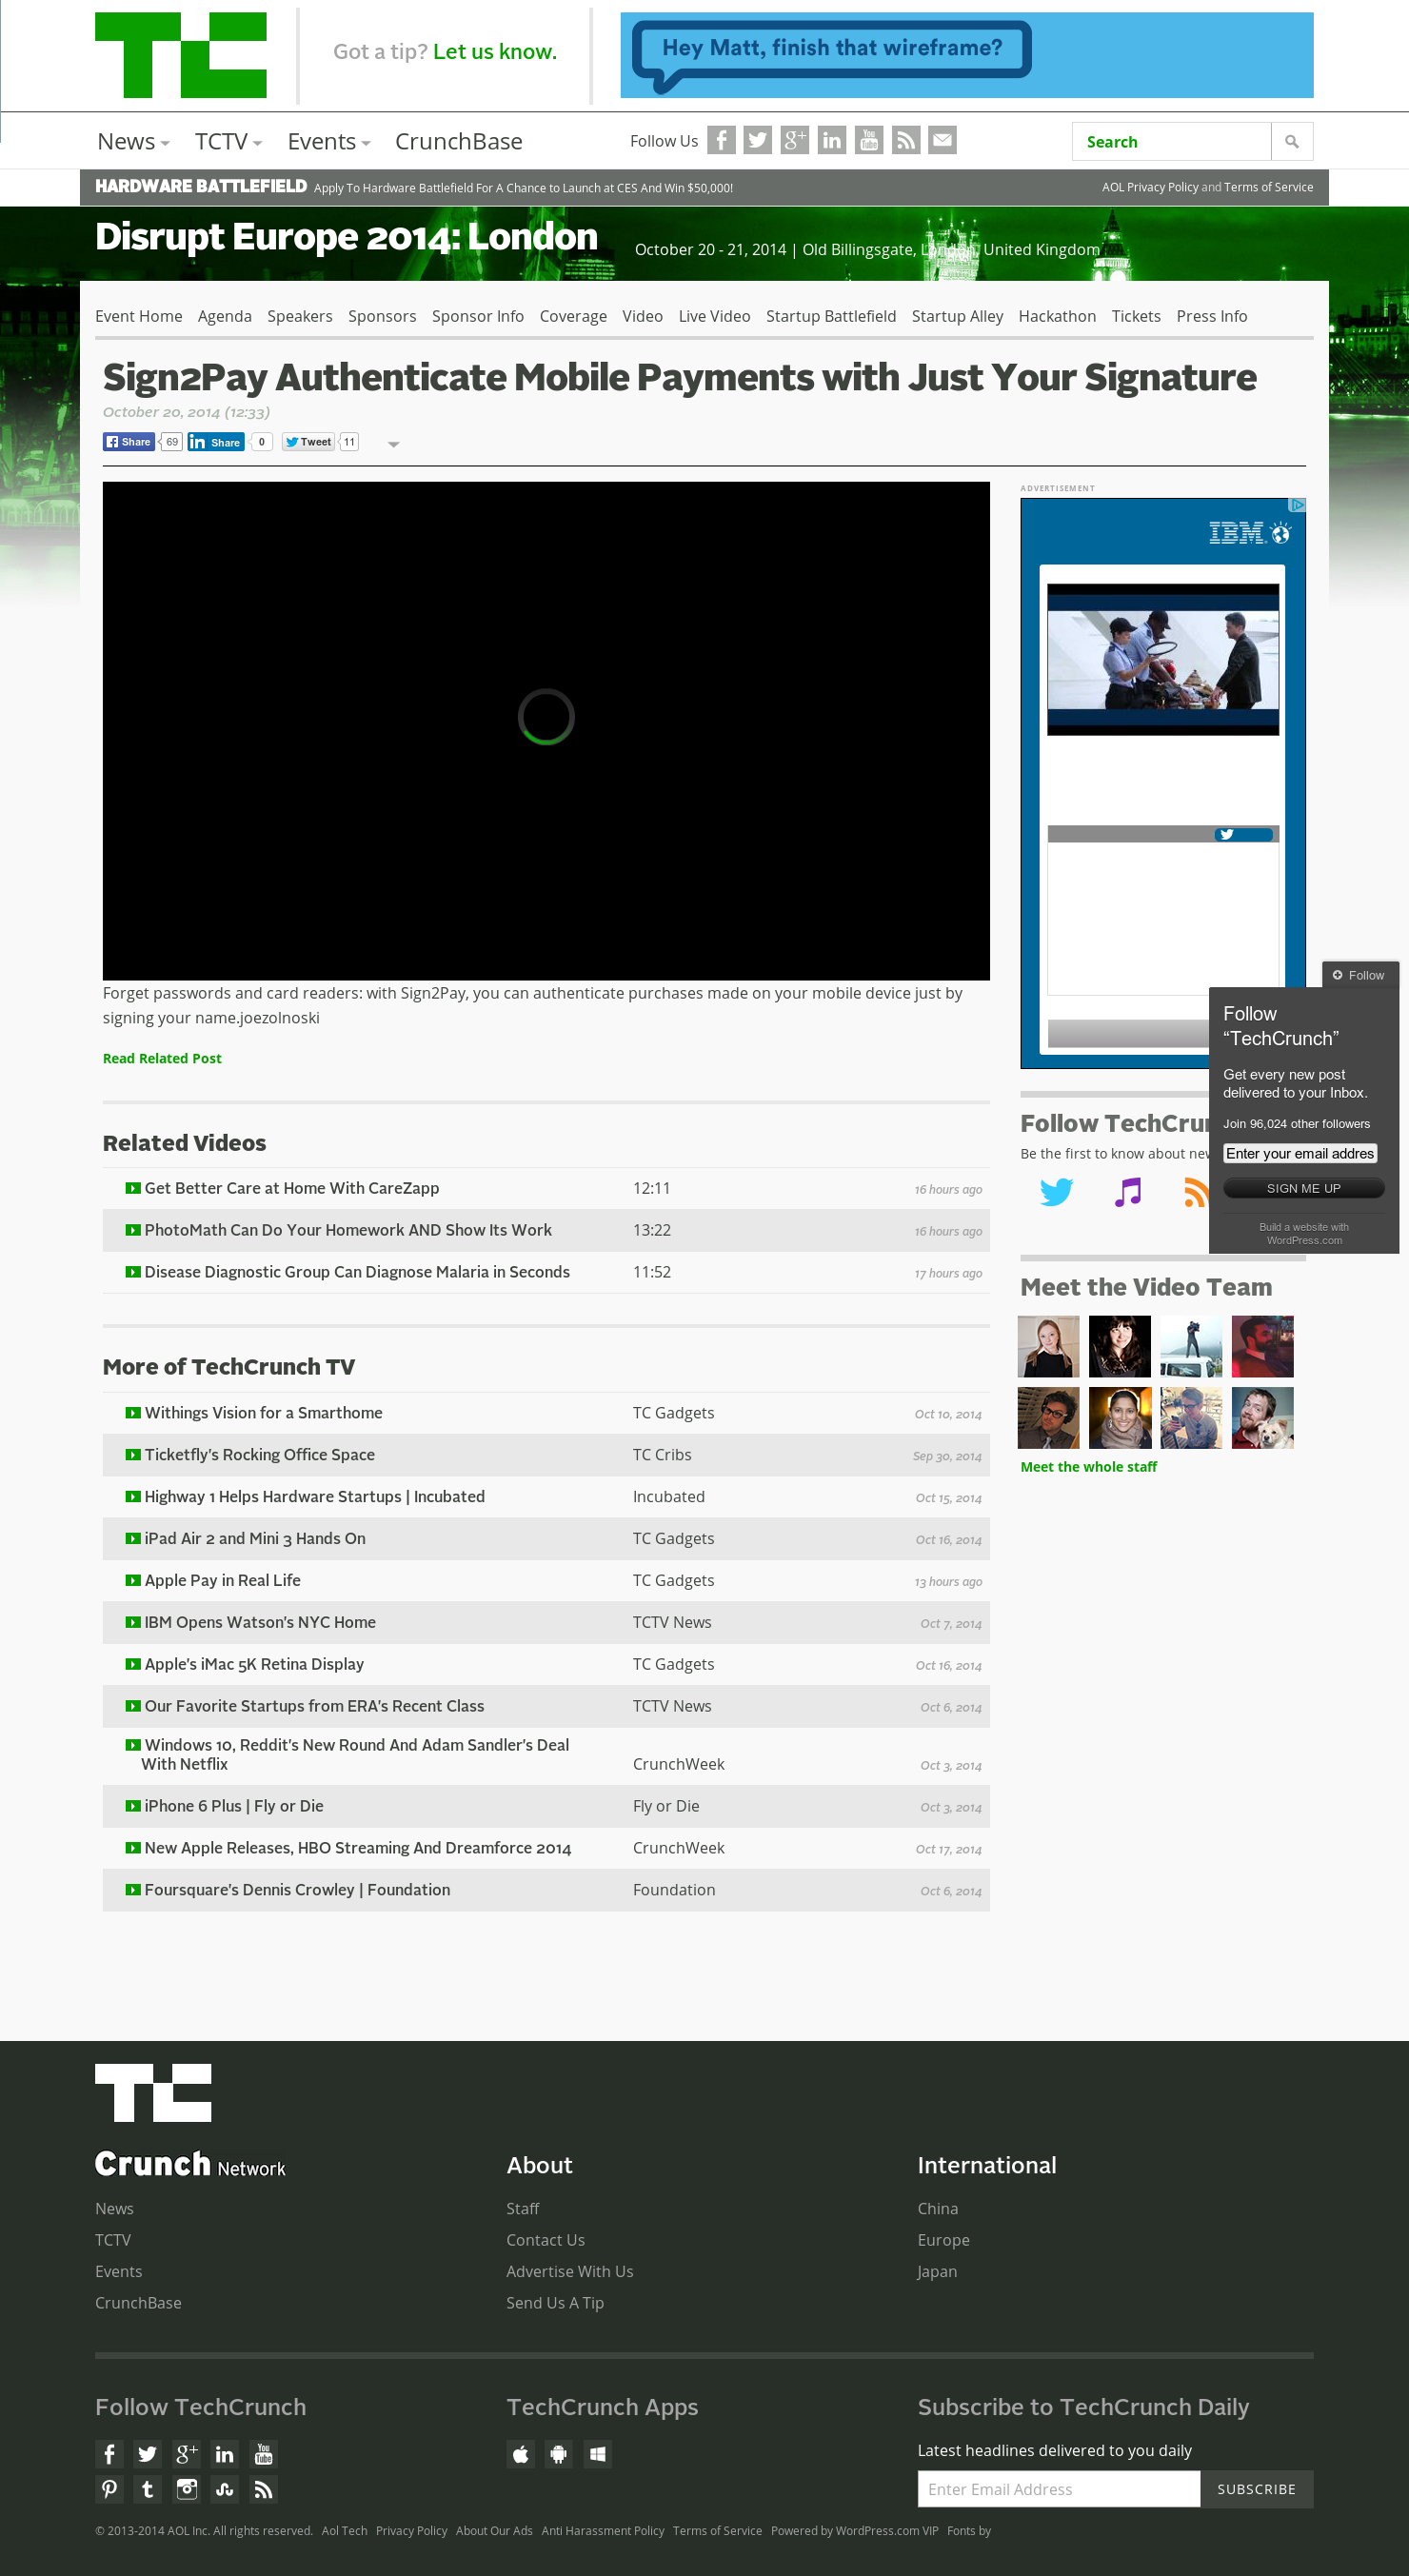
Task: Click the RSS feed icon in header
Action: point(906,140)
